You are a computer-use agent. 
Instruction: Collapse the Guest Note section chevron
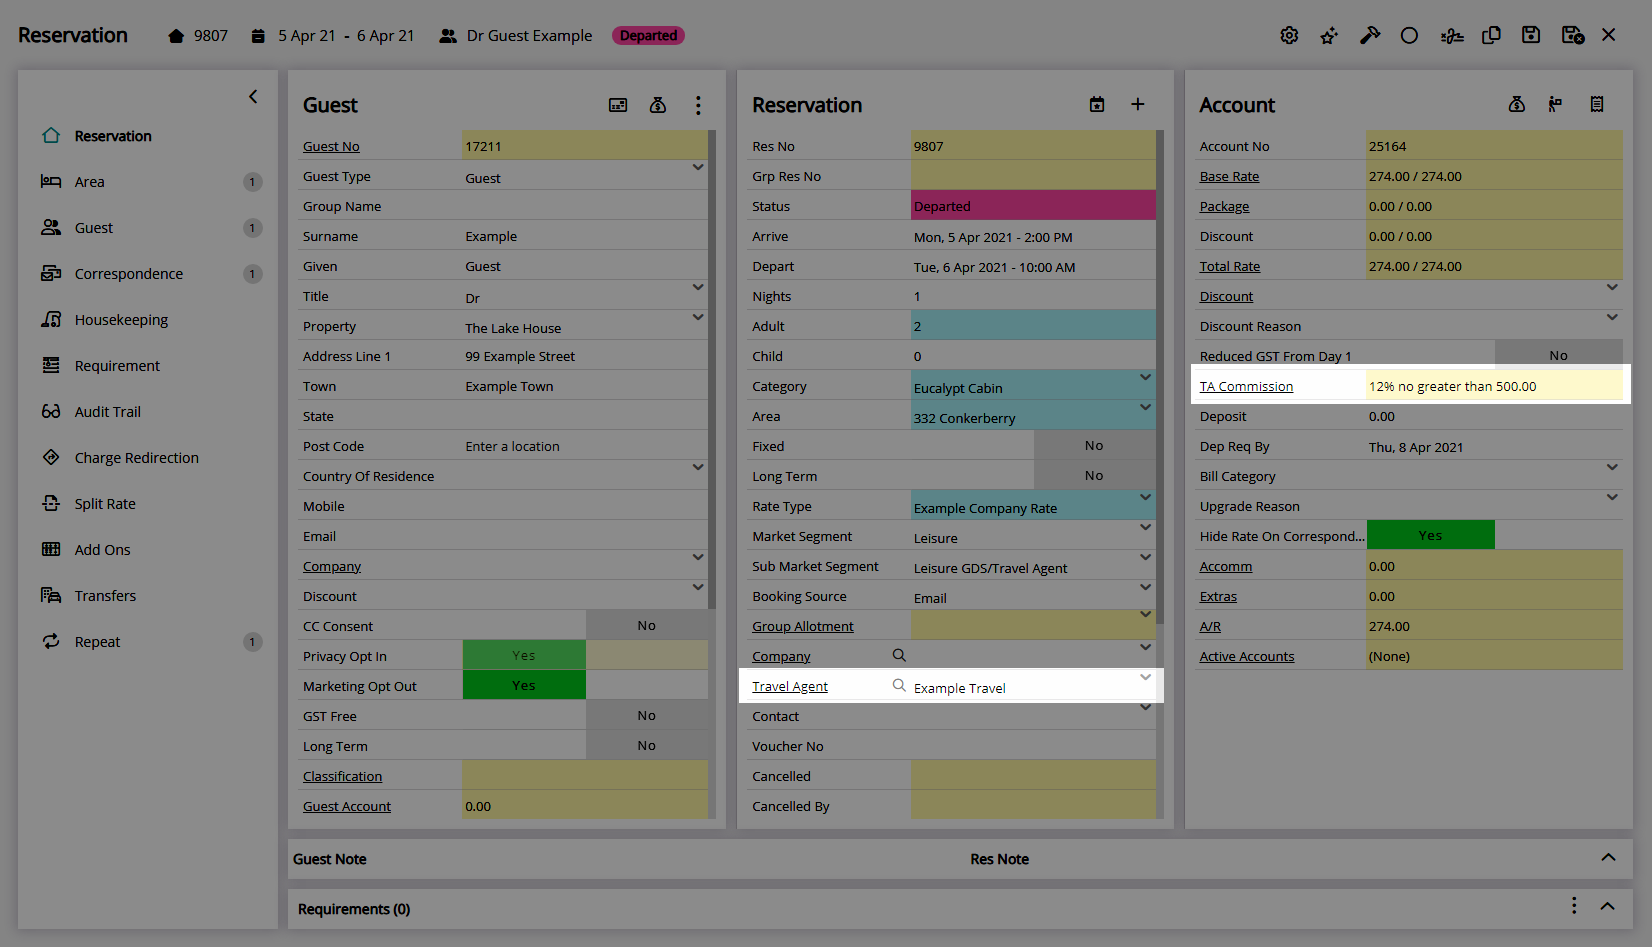(1608, 857)
